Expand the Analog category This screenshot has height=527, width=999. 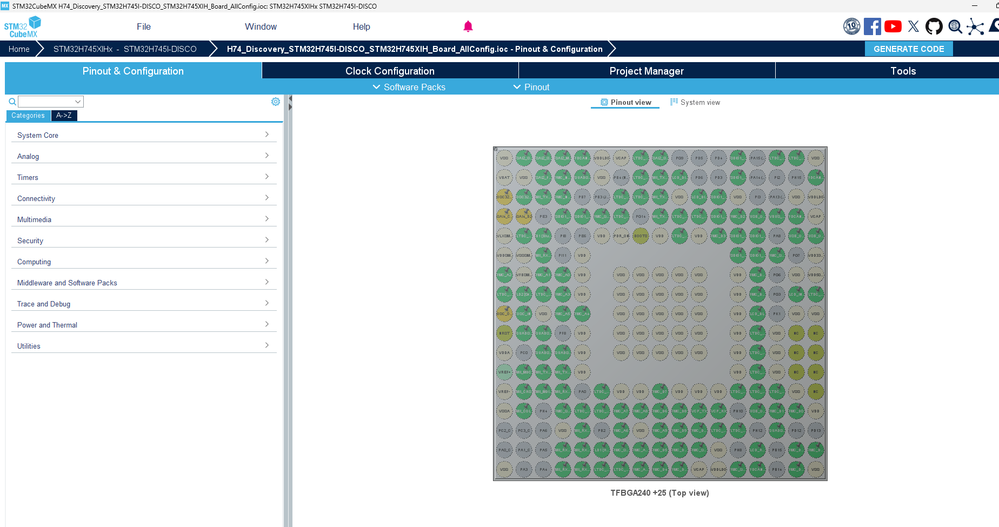pos(143,156)
